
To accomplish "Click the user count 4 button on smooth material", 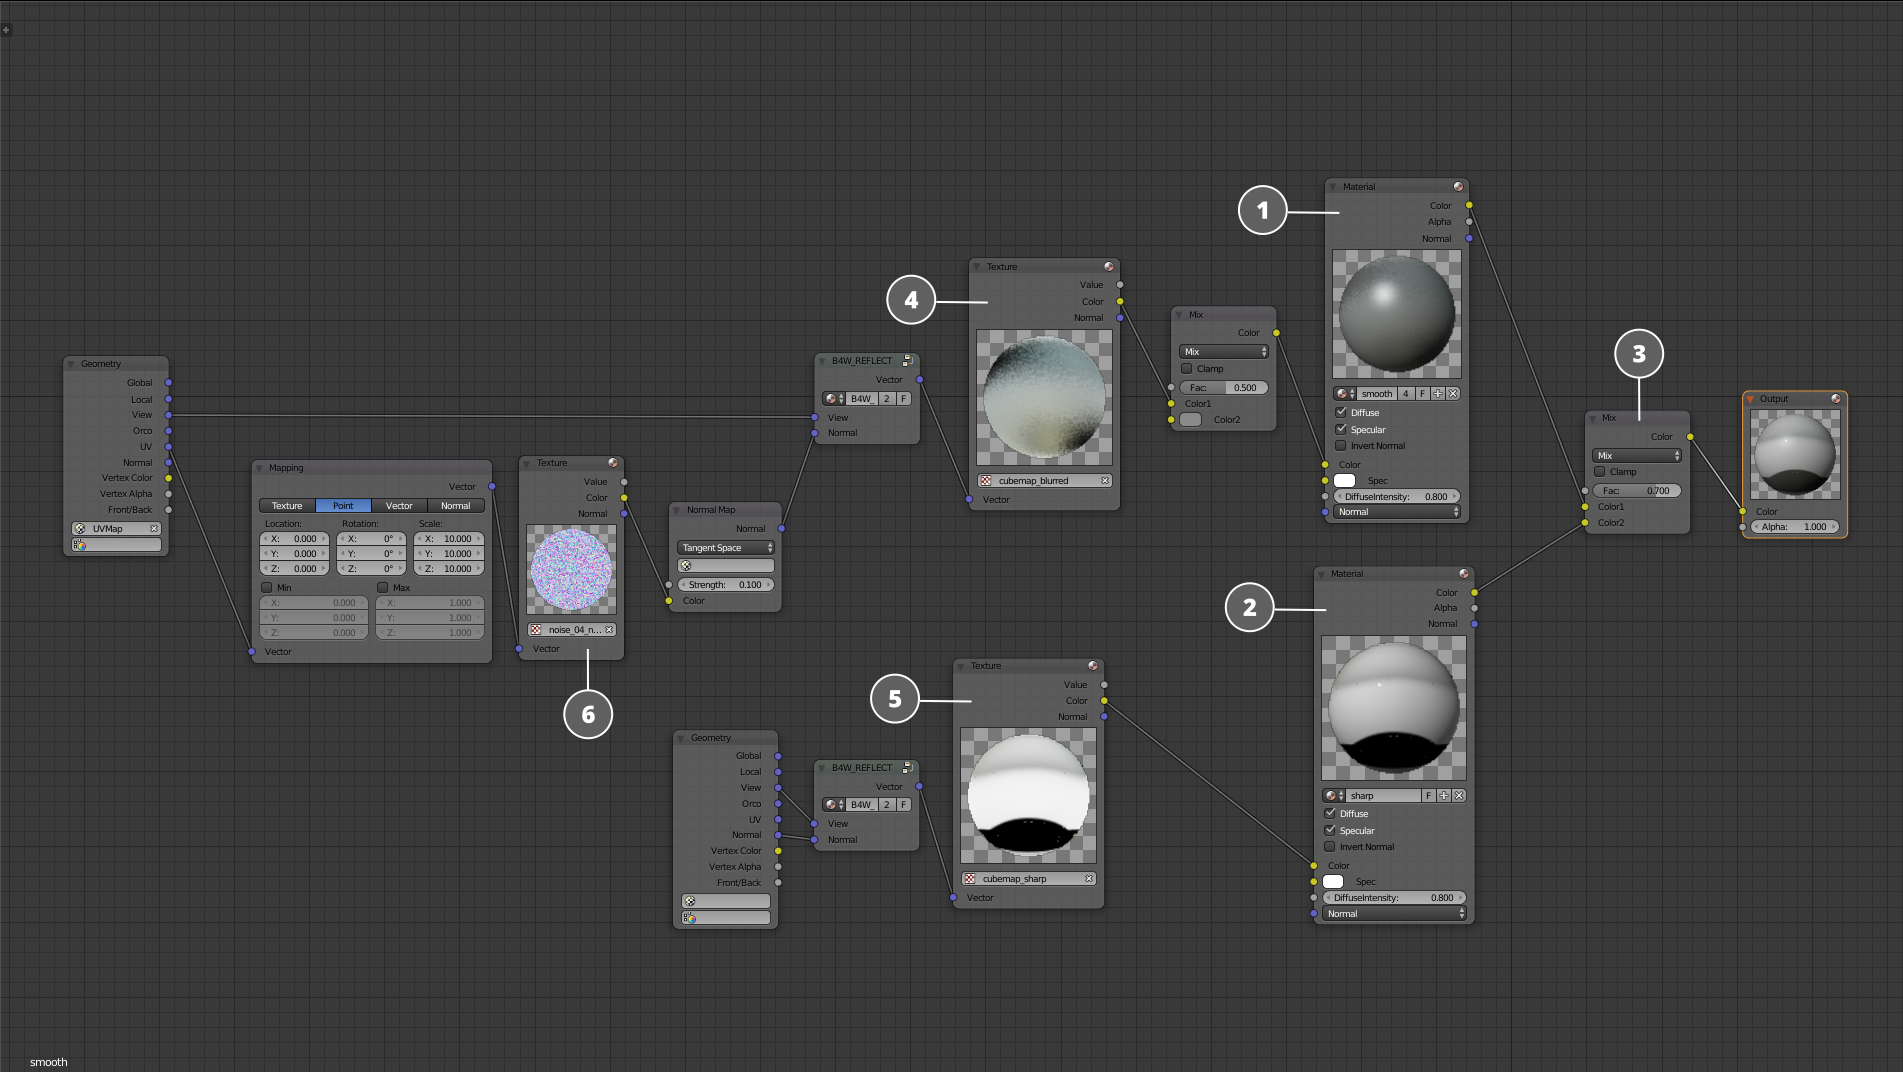I will (x=1406, y=394).
